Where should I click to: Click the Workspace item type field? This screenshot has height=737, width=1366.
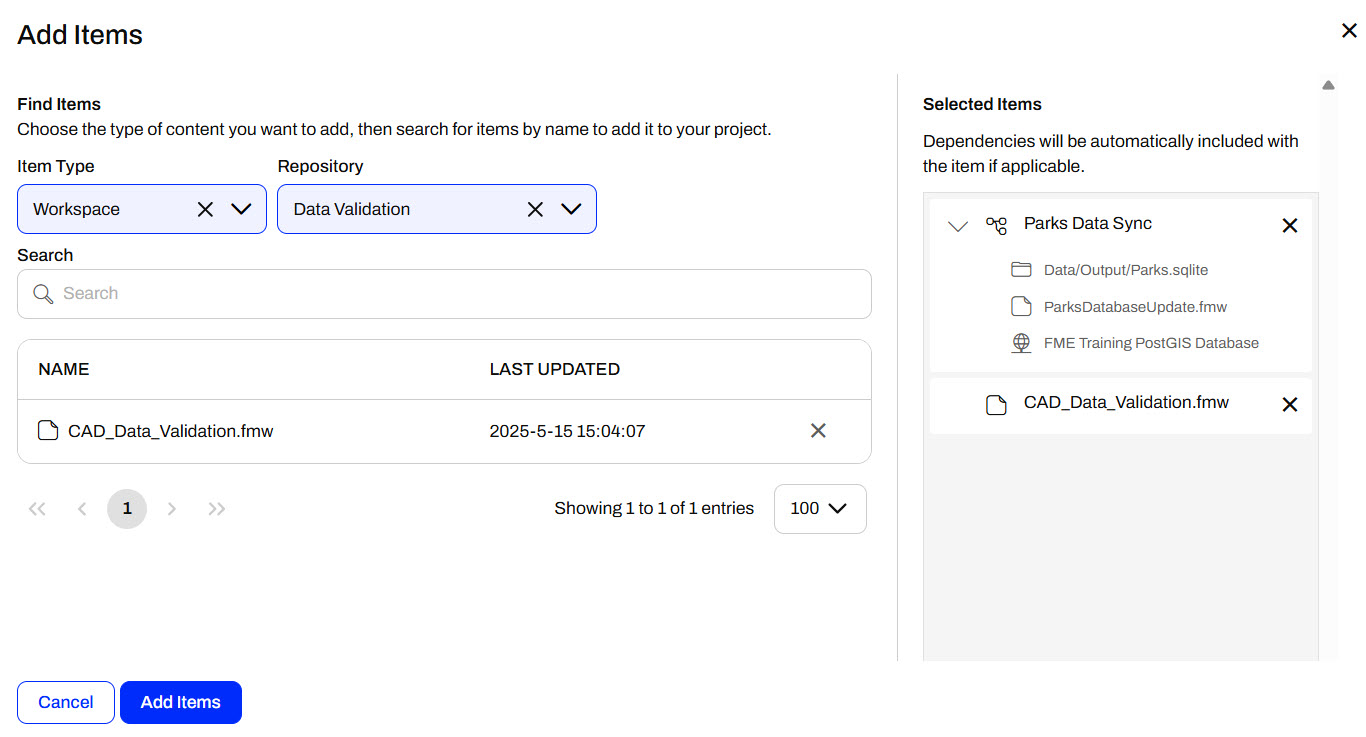[x=142, y=209]
